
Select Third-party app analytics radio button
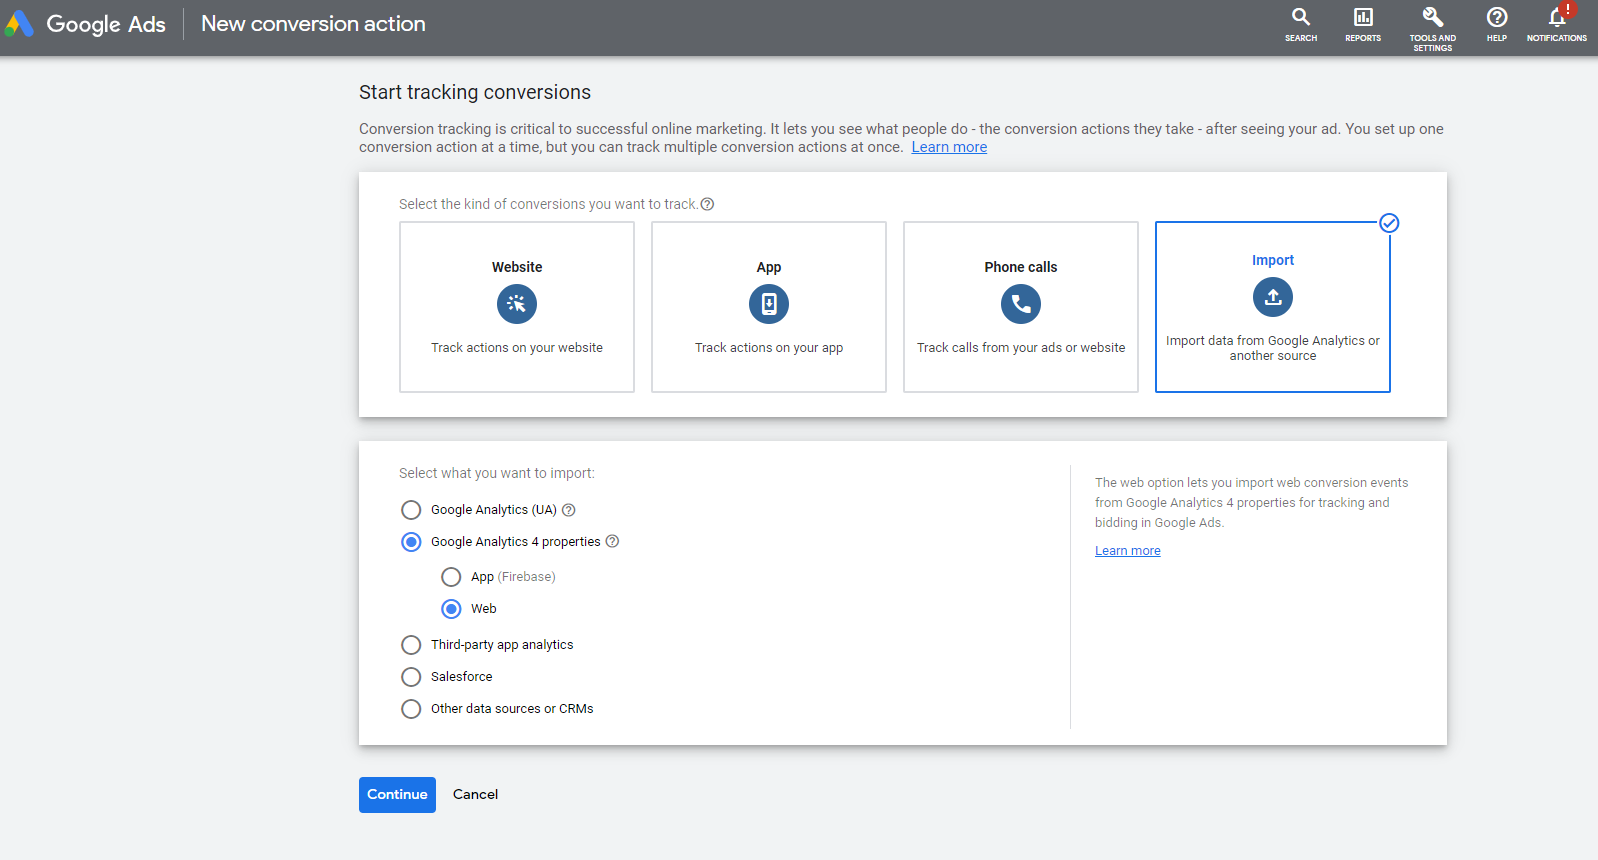click(x=411, y=645)
